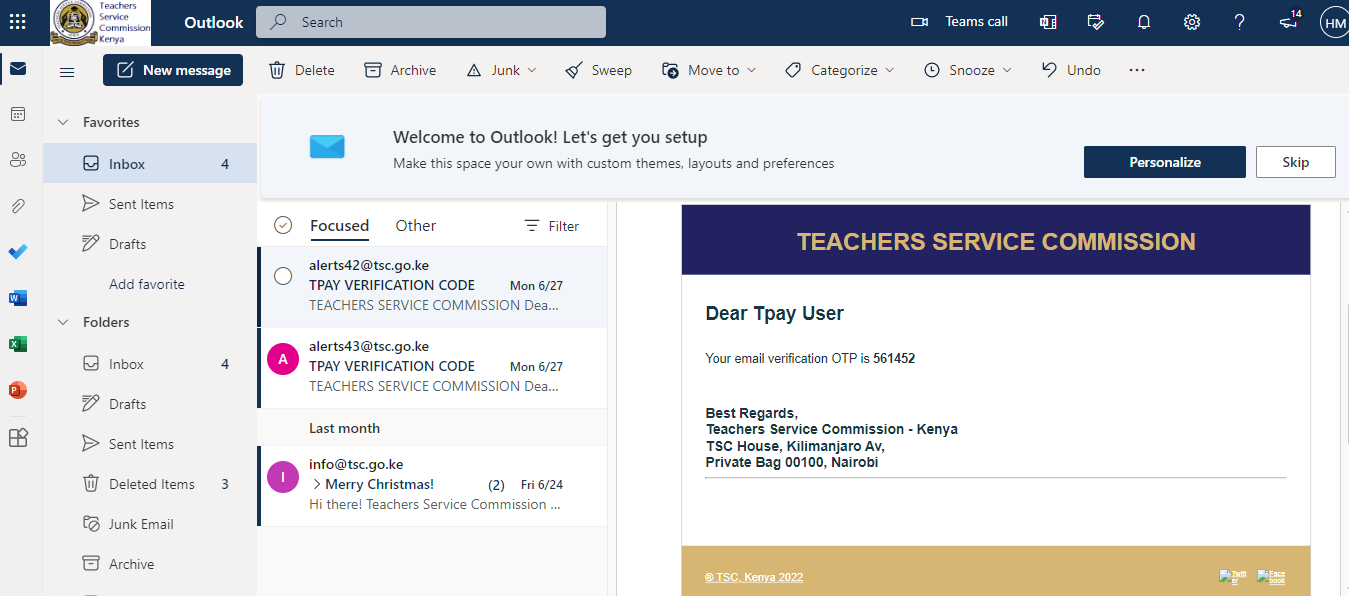The image size is (1349, 596).
Task: Open the app launcher waffle icon
Action: point(18,22)
